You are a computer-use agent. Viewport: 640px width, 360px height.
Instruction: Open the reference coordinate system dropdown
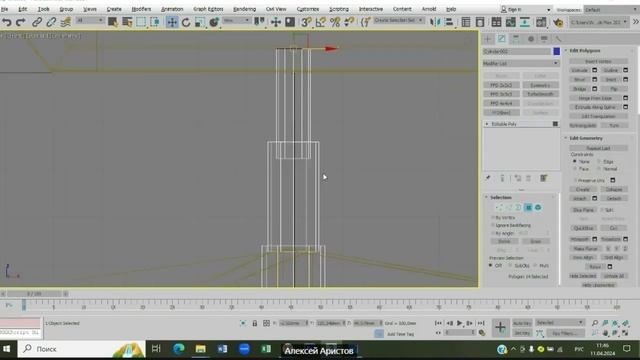(236, 20)
